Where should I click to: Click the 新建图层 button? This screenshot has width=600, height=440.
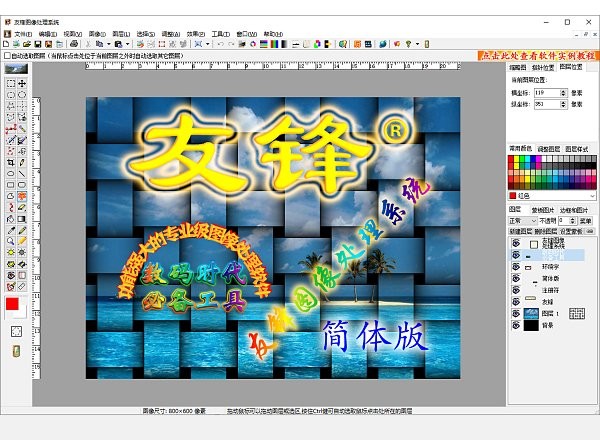[520, 229]
